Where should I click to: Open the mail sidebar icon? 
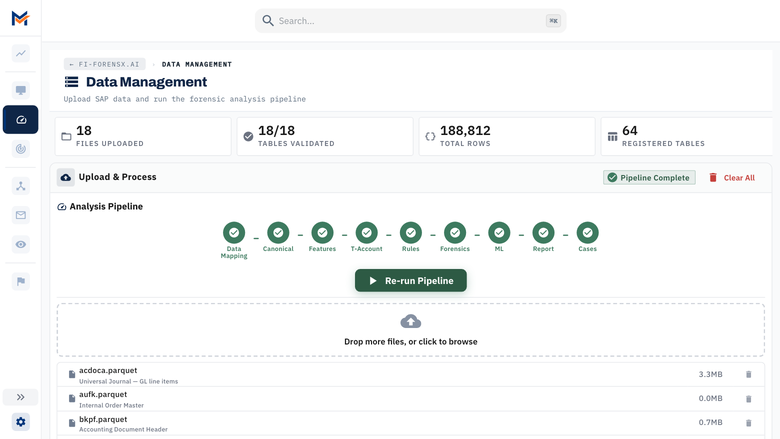[x=20, y=215]
